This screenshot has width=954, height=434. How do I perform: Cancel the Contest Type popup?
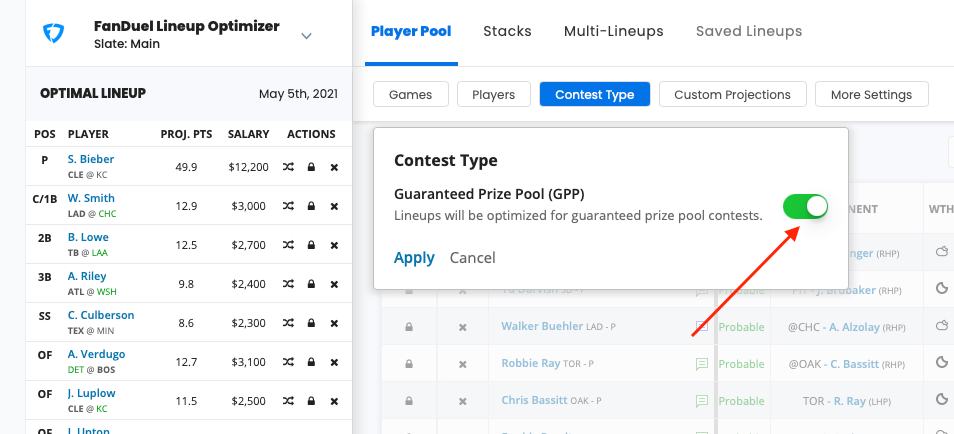[473, 258]
